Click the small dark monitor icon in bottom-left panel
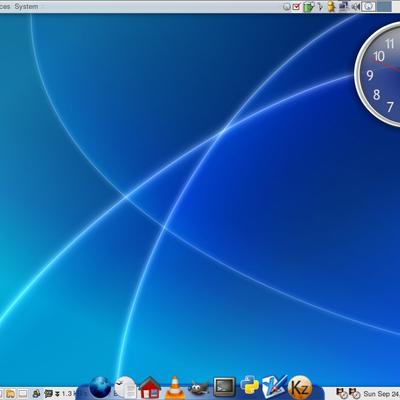The width and height of the screenshot is (400, 400). click(x=49, y=394)
